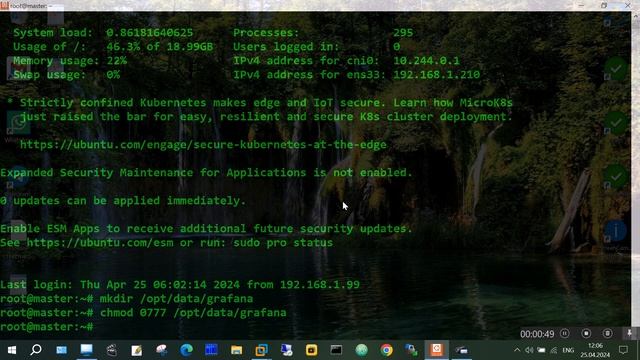Open the green round app icon in taskbar
Screen dimensions: 640x360
click(361, 350)
